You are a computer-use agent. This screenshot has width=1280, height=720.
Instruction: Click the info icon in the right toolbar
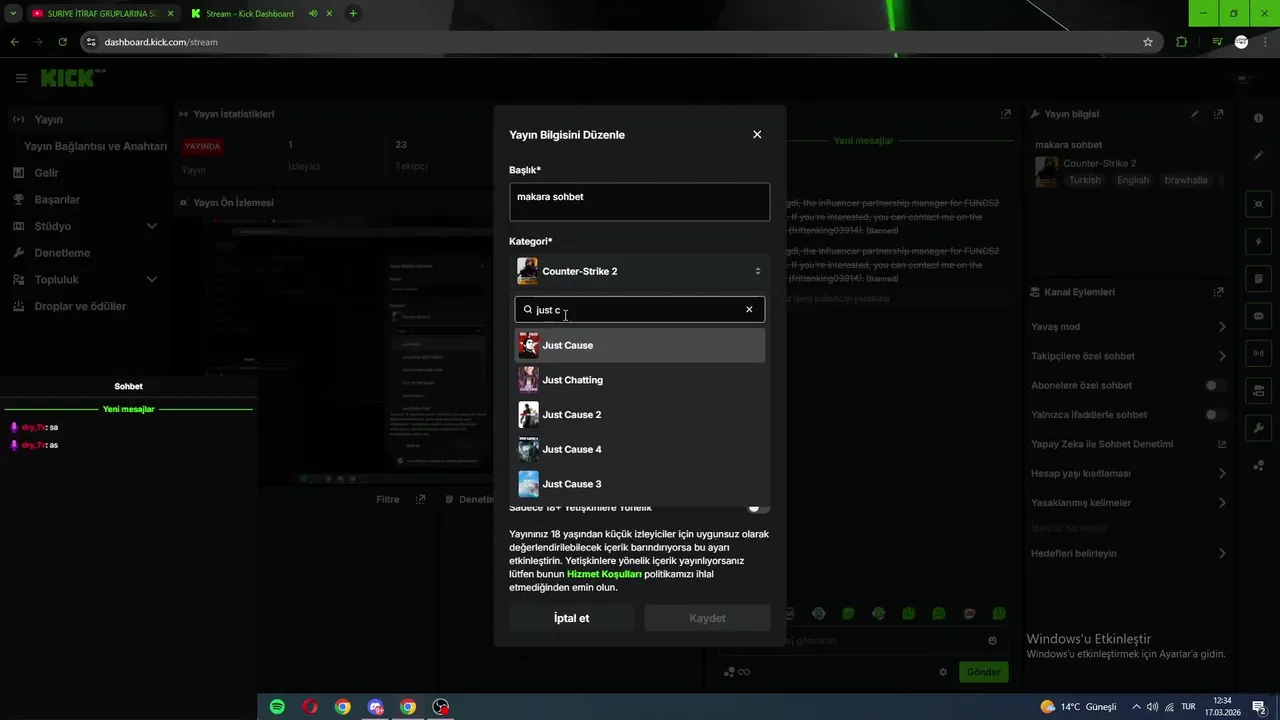1258,118
